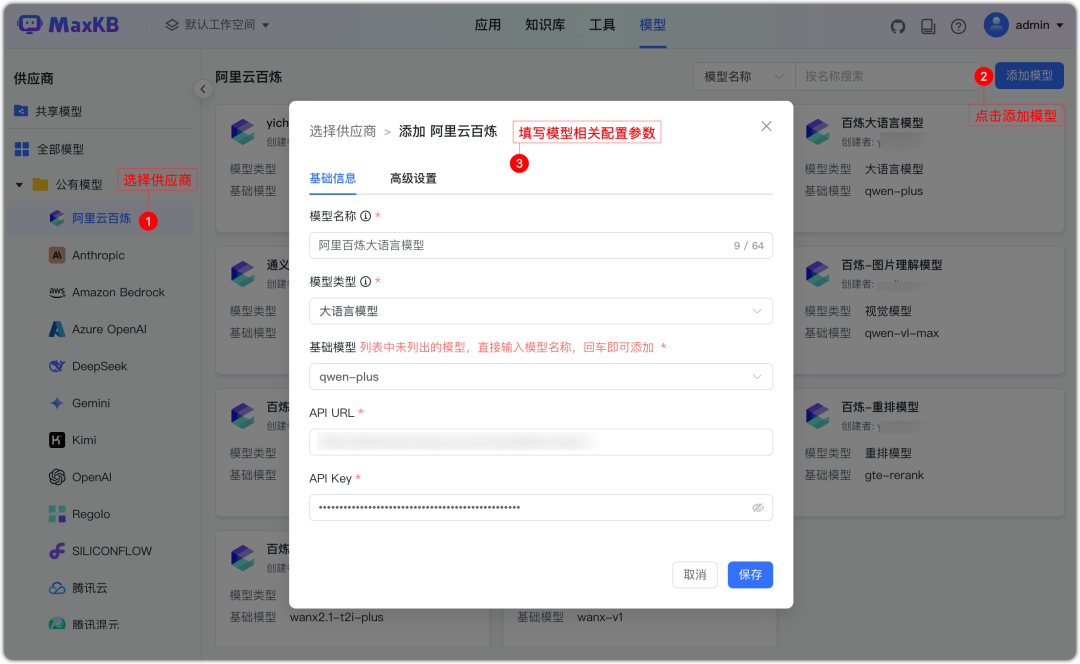
Task: Click the 百炼-图片理解模型 card icon
Action: tap(818, 273)
